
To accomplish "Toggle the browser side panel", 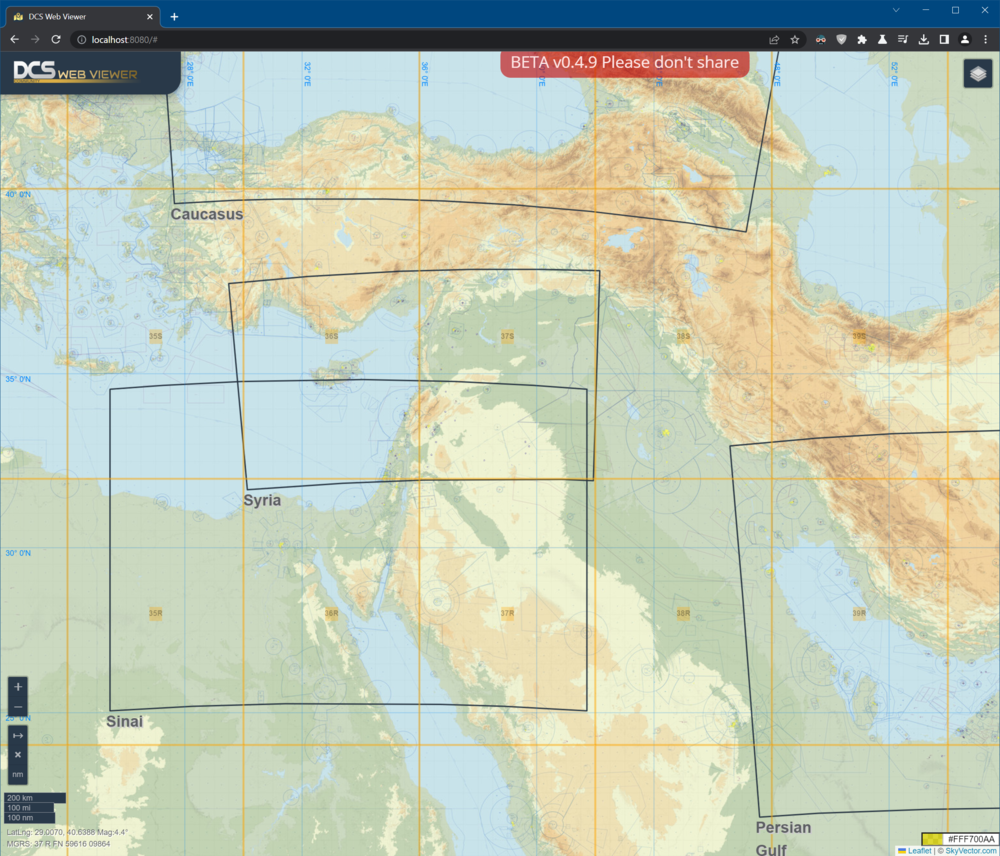I will tap(944, 40).
